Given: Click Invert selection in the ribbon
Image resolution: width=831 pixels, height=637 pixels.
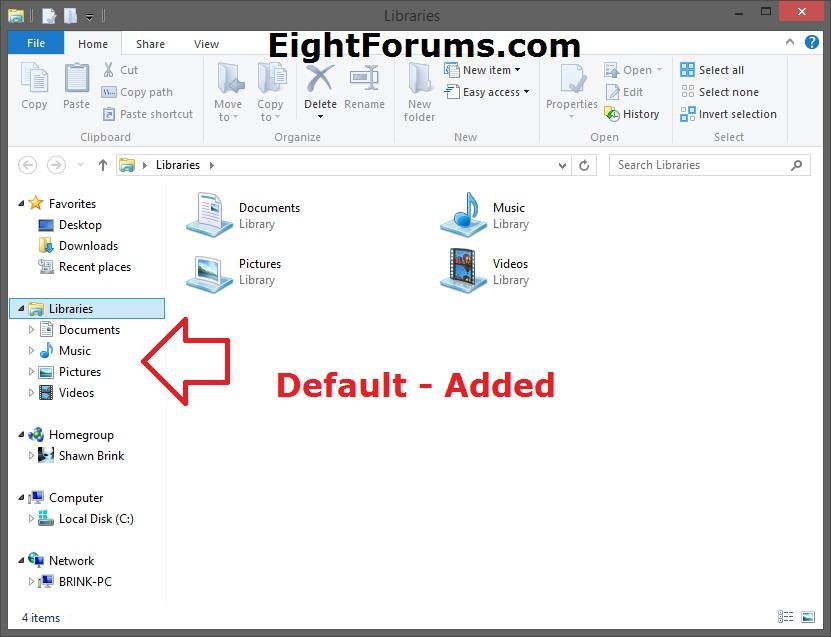Looking at the screenshot, I should (x=728, y=113).
